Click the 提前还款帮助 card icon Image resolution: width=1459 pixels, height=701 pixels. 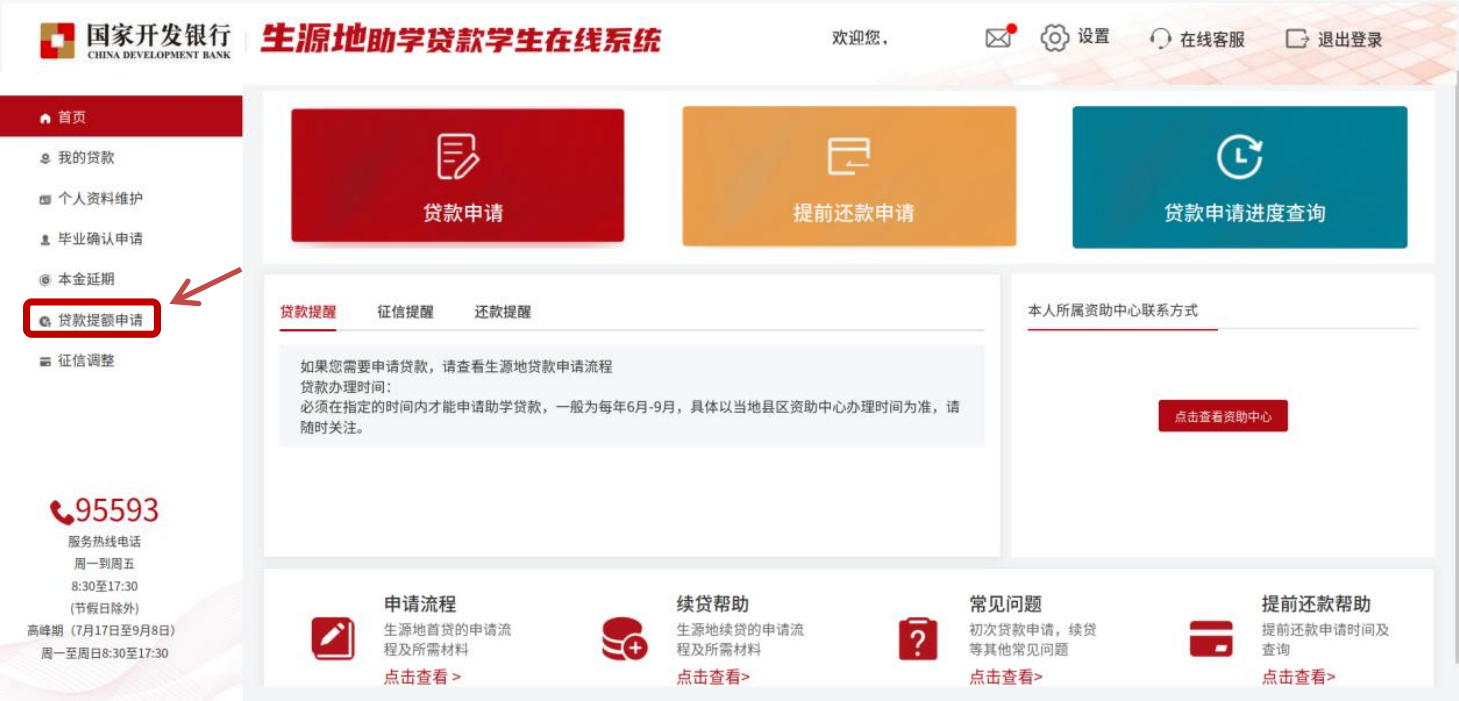click(x=1210, y=639)
